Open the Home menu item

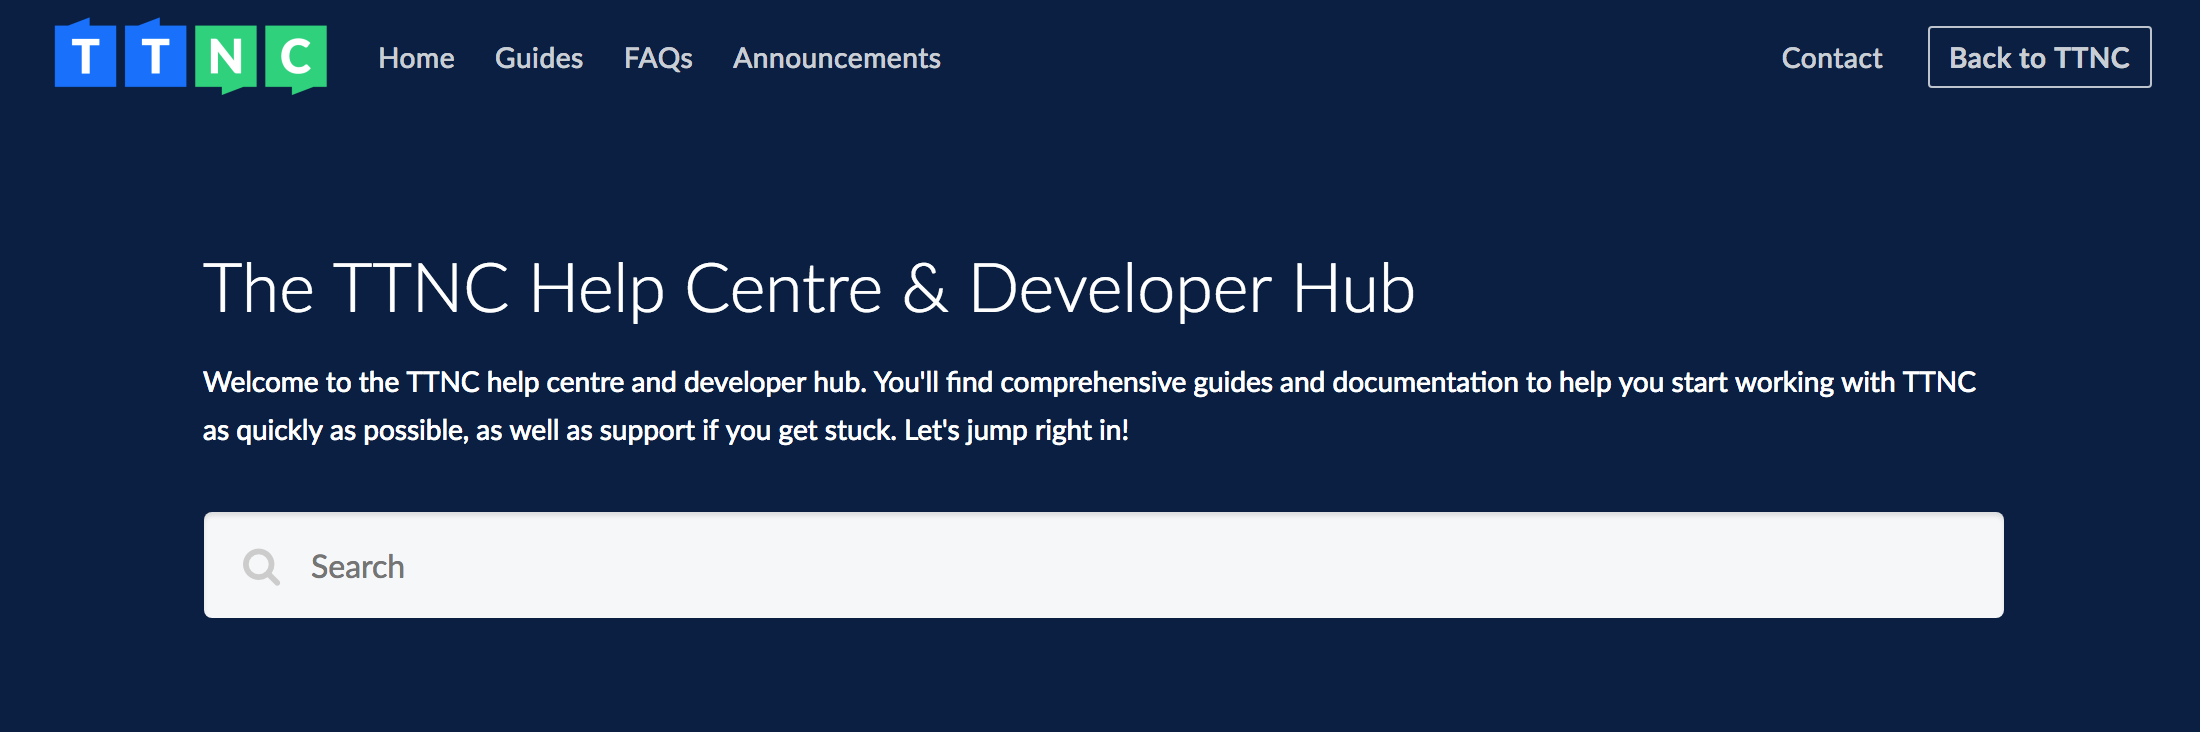click(416, 58)
